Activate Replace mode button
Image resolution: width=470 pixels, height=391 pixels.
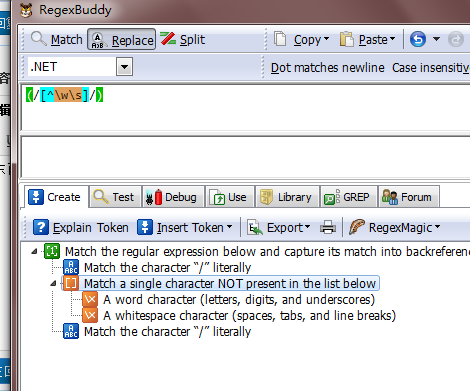click(121, 40)
